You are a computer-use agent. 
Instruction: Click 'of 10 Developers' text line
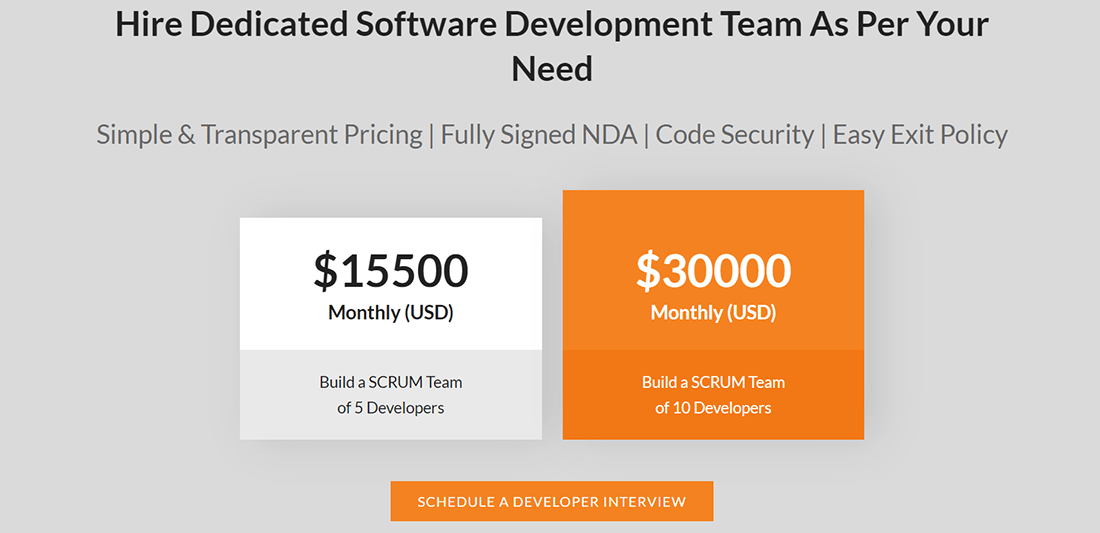coord(713,408)
